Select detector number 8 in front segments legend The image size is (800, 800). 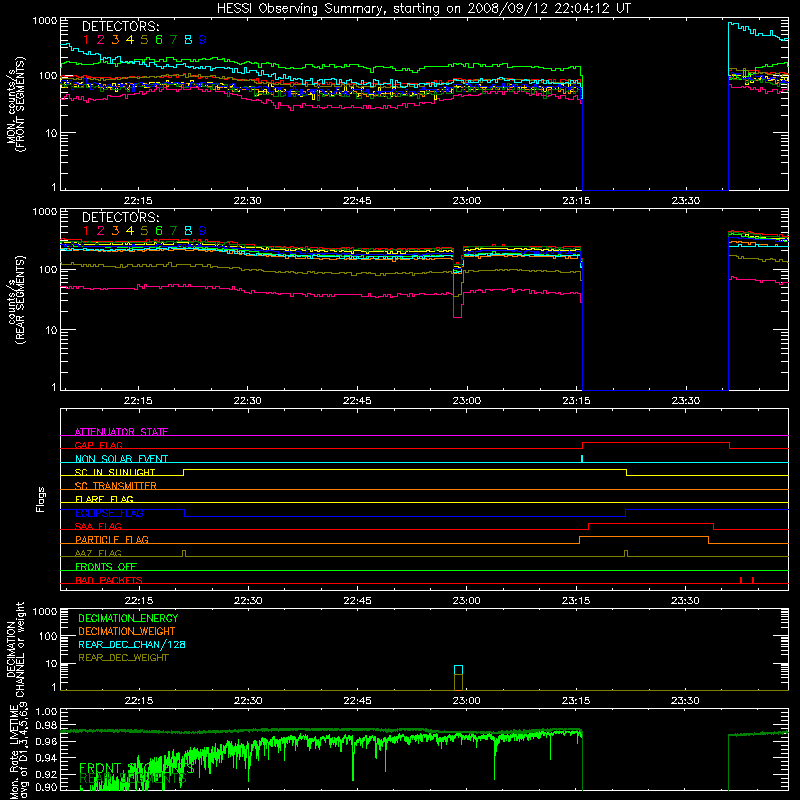[x=188, y=40]
